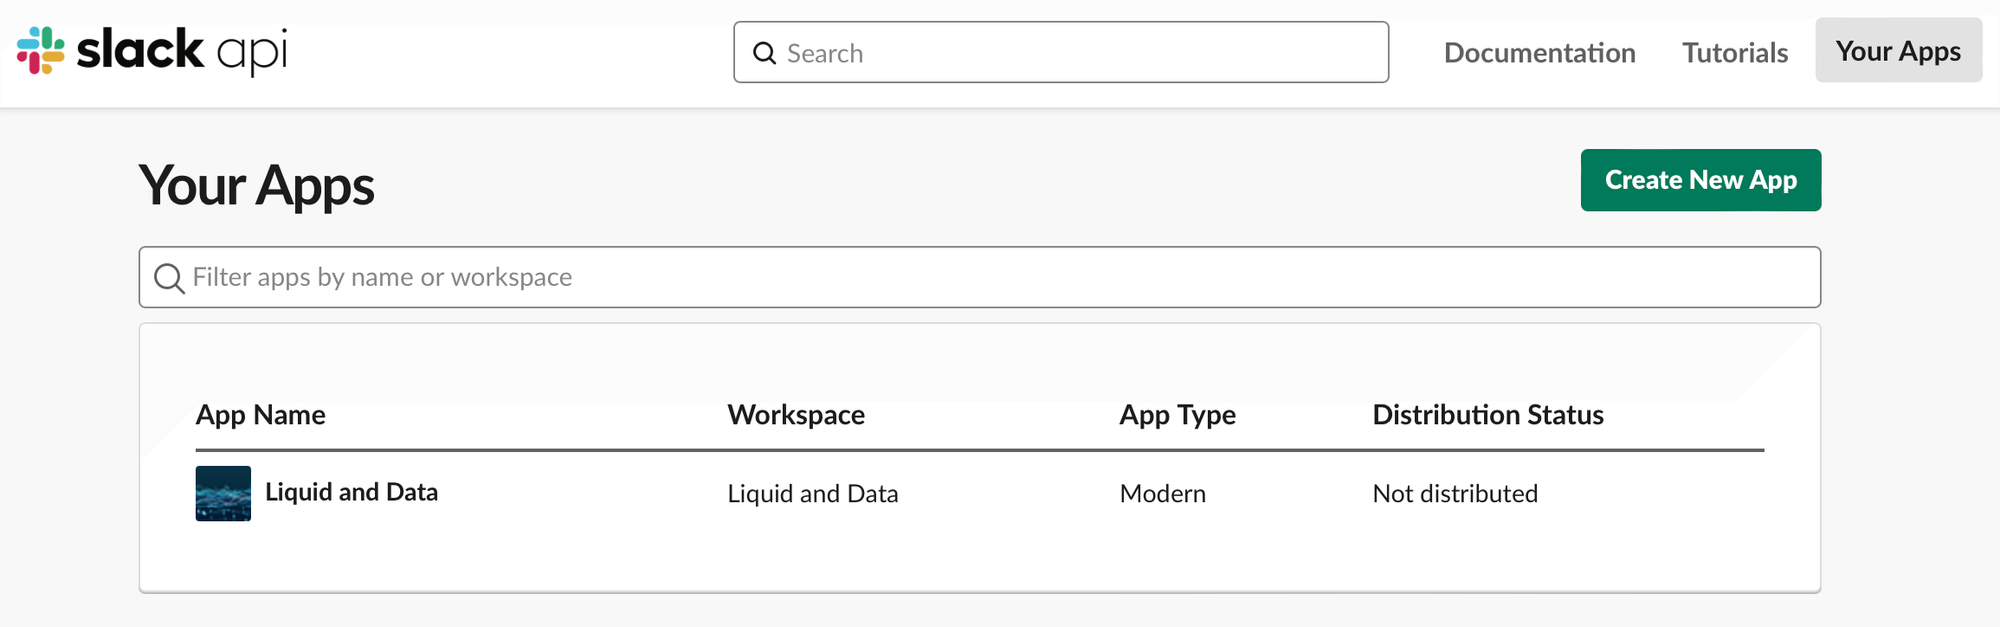Click the colorful Slack logo icon
Viewport: 2000px width, 627px height.
pos(41,50)
